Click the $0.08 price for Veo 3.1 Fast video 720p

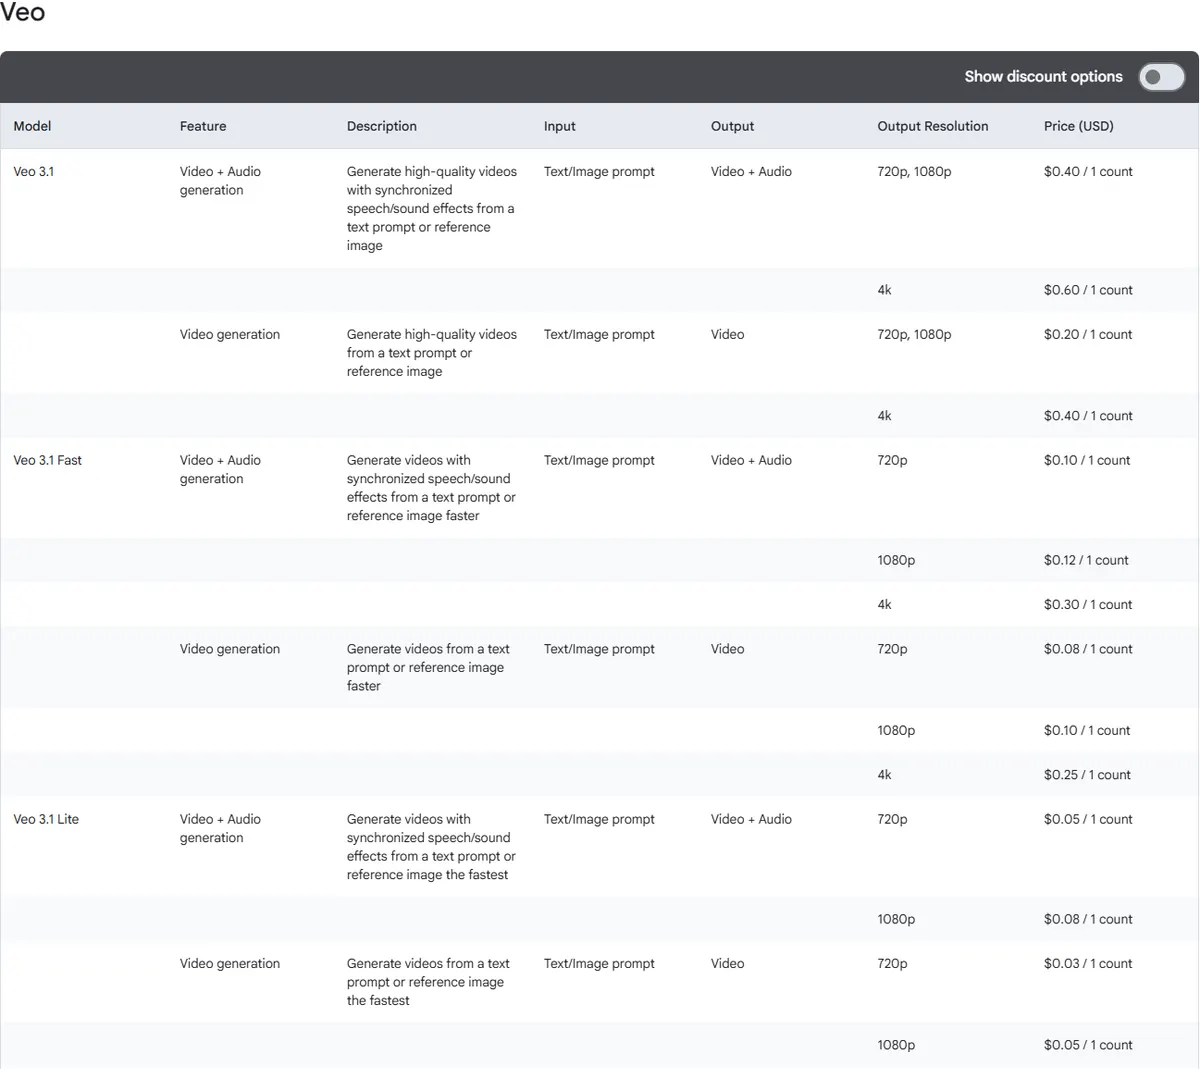pos(1088,650)
